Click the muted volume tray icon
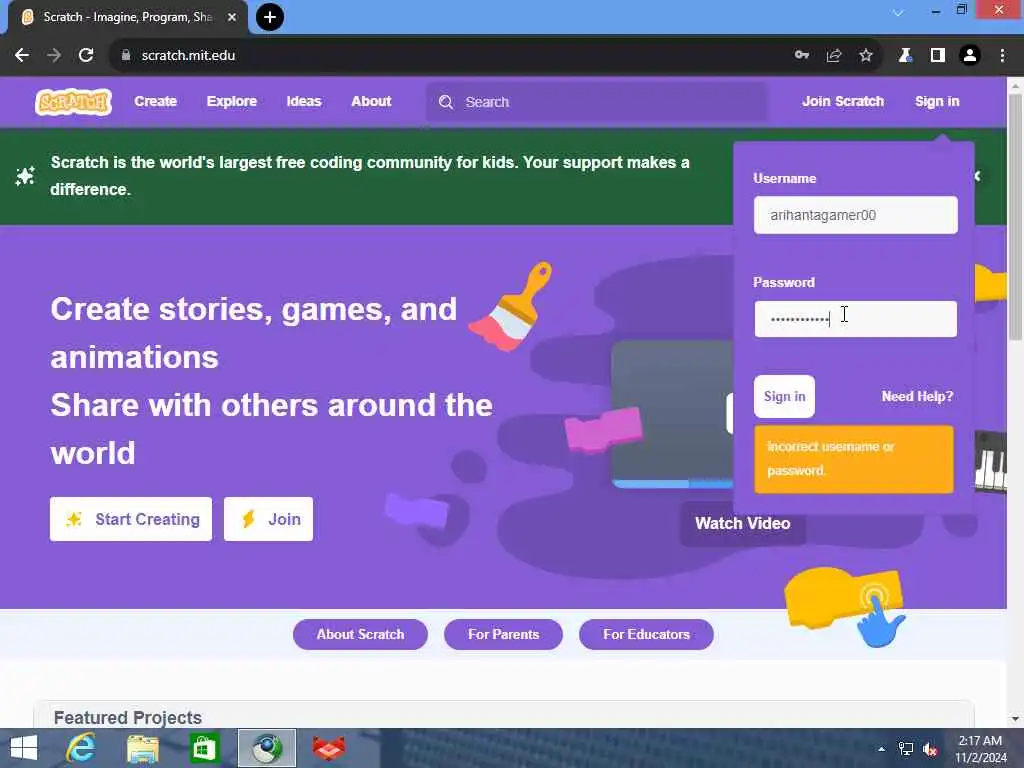Screen dimensions: 1024x768 [931, 749]
